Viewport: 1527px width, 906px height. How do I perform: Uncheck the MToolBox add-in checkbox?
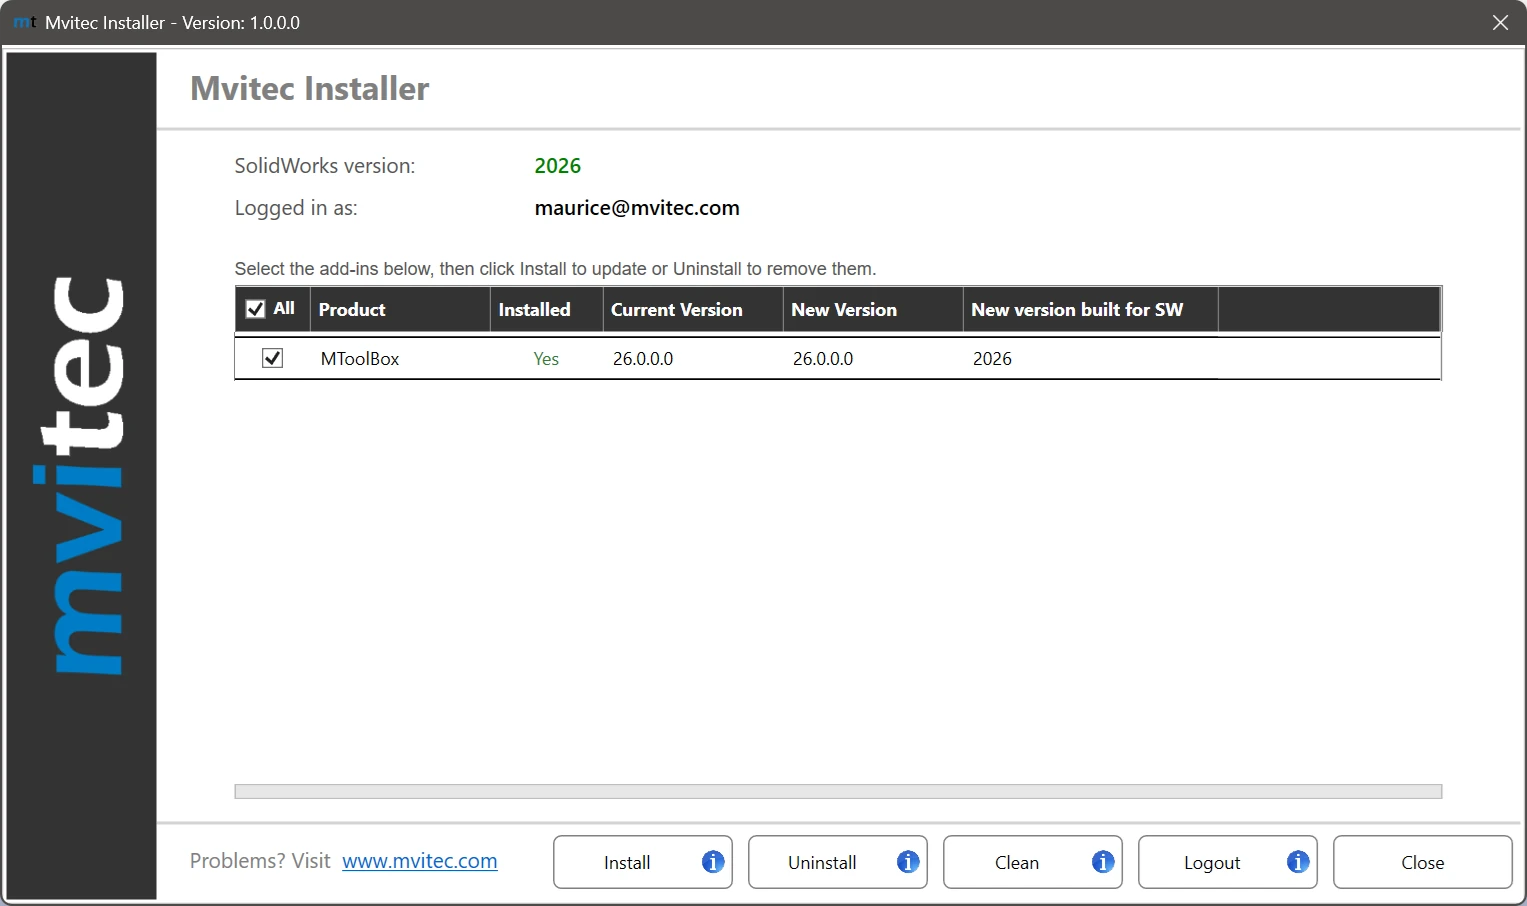pos(271,358)
